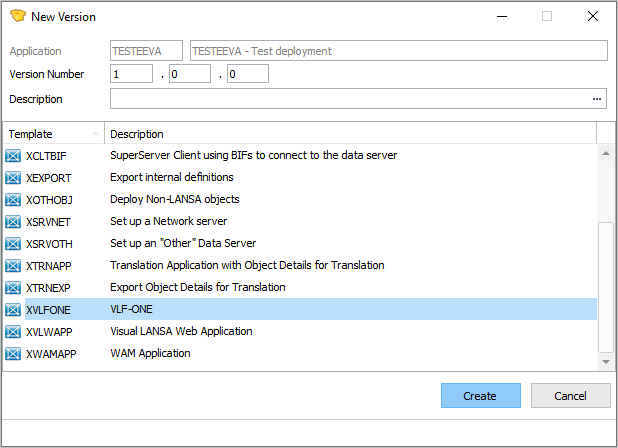Select the XSRVOTH template icon
This screenshot has height=448, width=618.
tap(13, 244)
